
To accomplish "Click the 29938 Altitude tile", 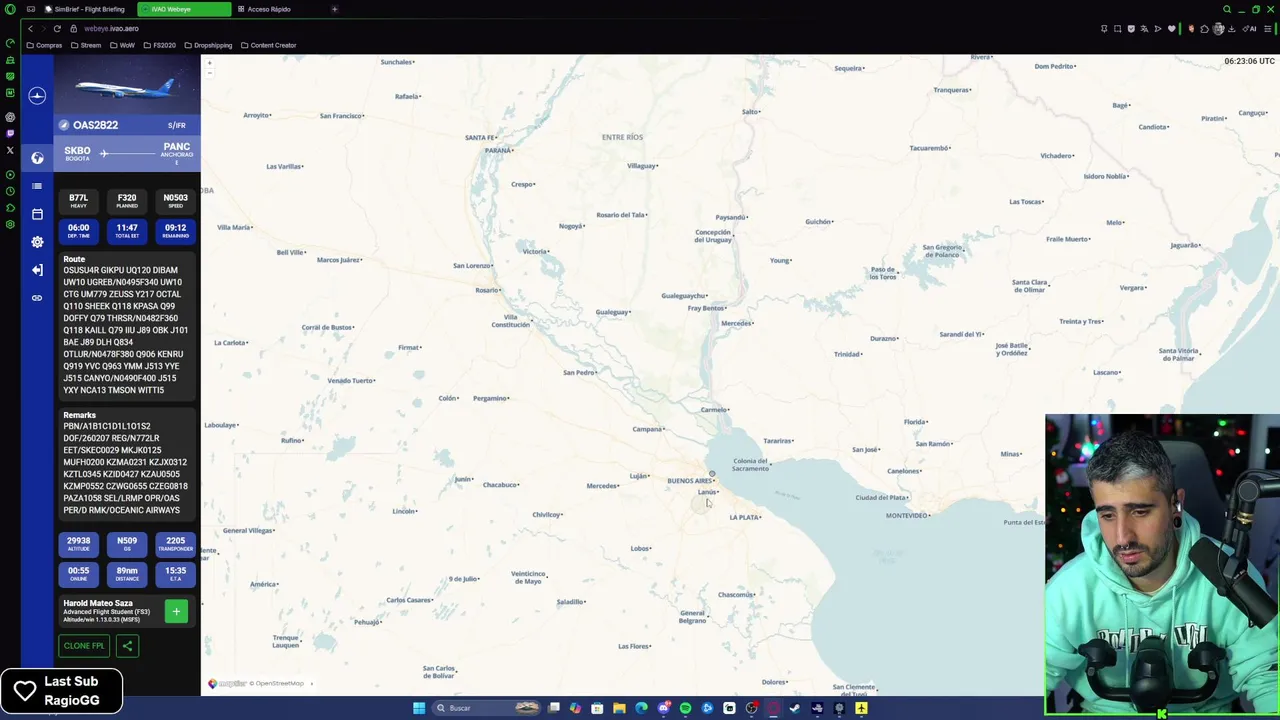I will point(78,543).
